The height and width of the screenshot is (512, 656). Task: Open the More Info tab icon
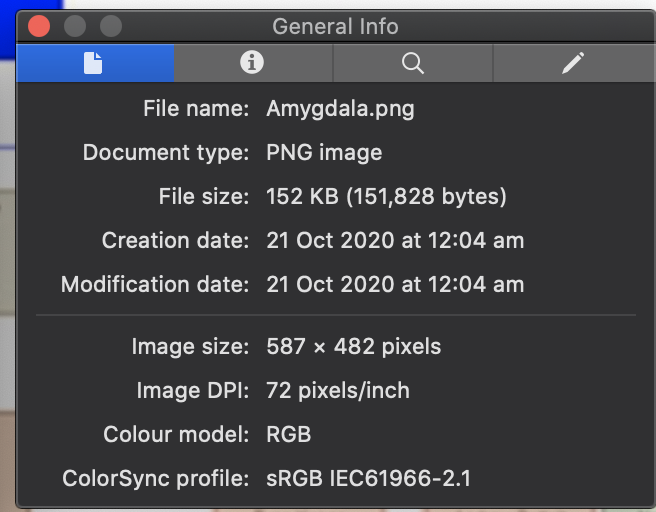click(x=252, y=63)
